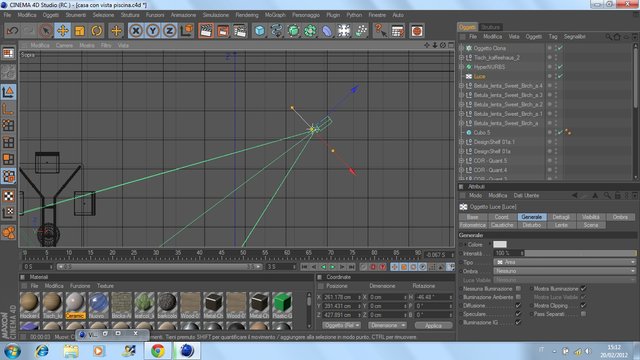This screenshot has width=640, height=360.
Task: Open the Tipo dropdown showing Area
Action: point(564,262)
